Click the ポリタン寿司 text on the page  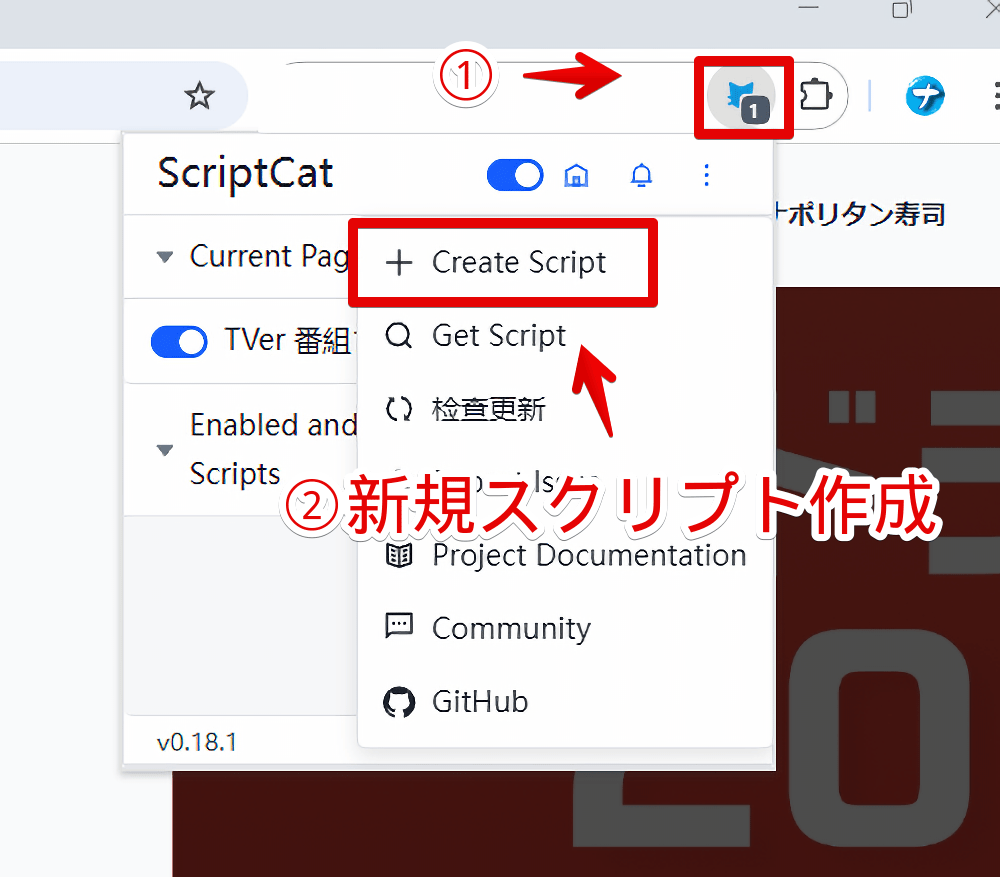[866, 214]
